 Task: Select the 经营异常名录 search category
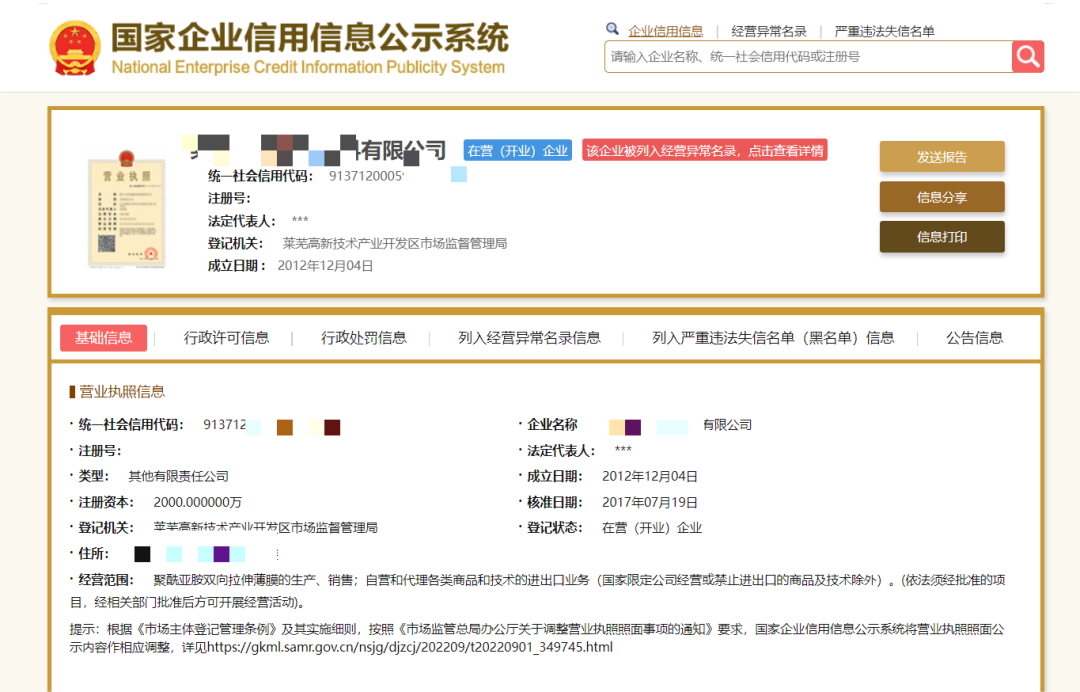(768, 31)
